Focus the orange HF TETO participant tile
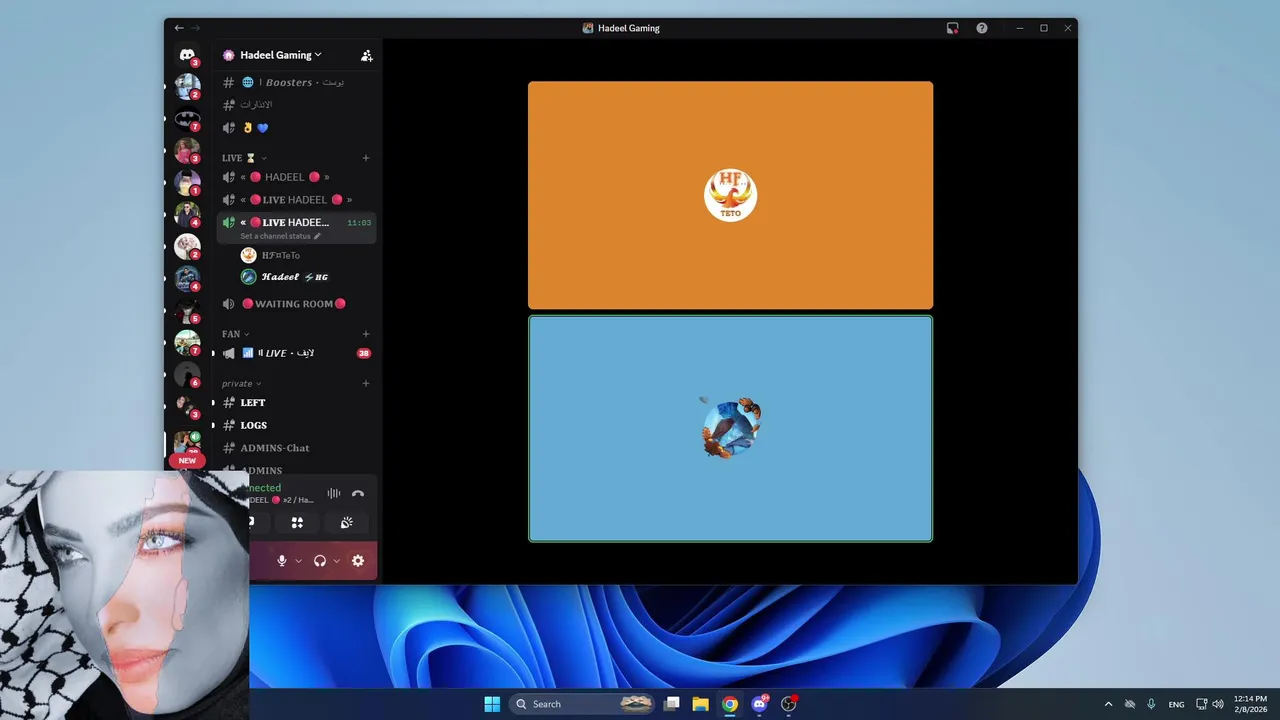1280x720 pixels. (730, 195)
